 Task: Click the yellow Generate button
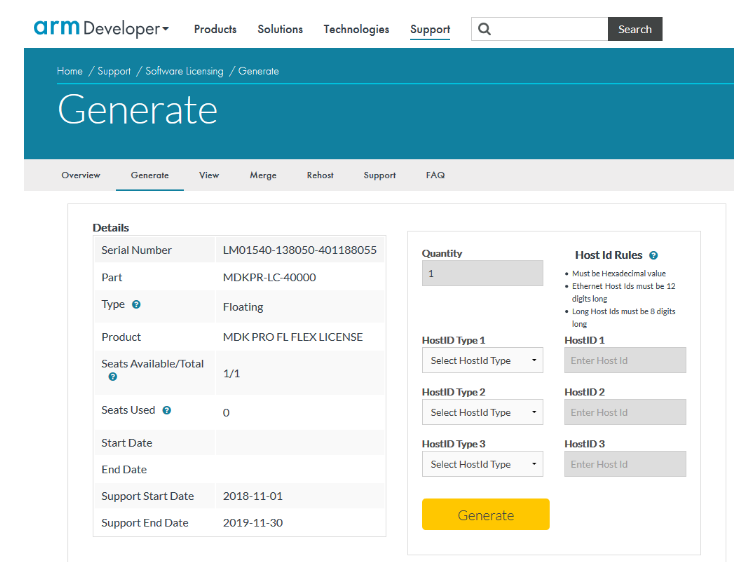point(485,515)
